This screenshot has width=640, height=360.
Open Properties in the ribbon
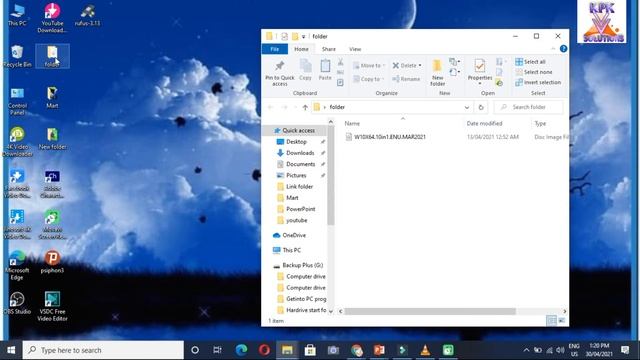[480, 70]
